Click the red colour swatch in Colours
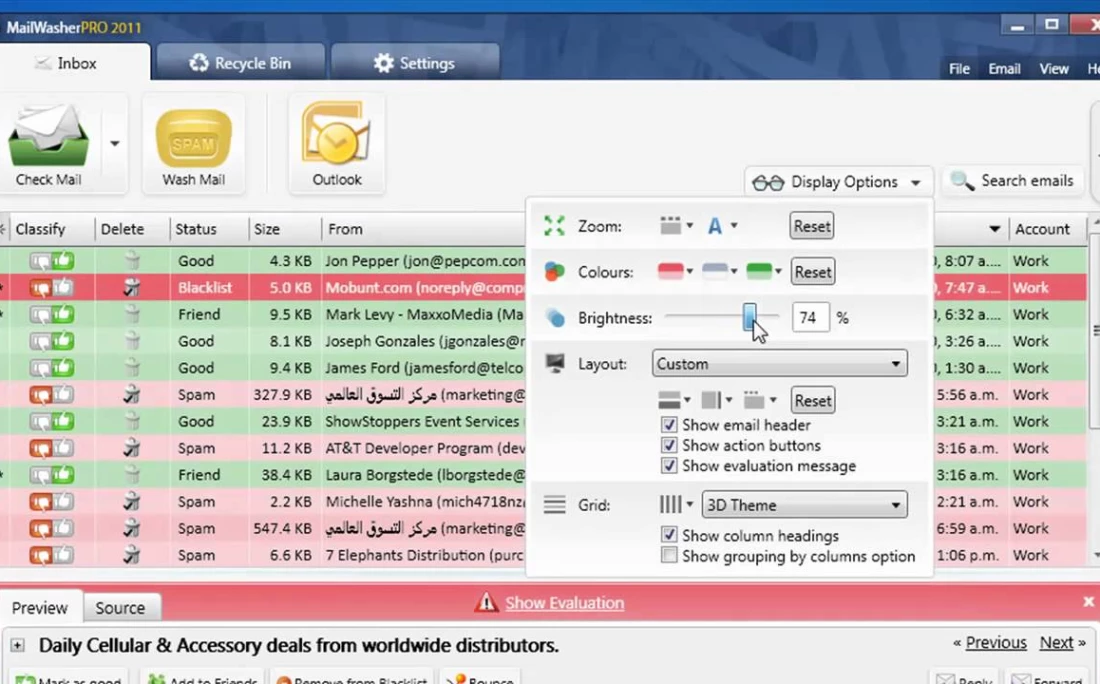The height and width of the screenshot is (684, 1100). pyautogui.click(x=670, y=271)
